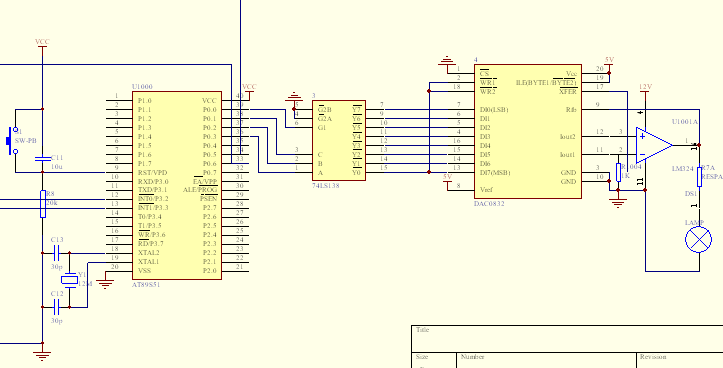Select capacitor C13 30p
This screenshot has height=368, width=723.
tap(56, 253)
